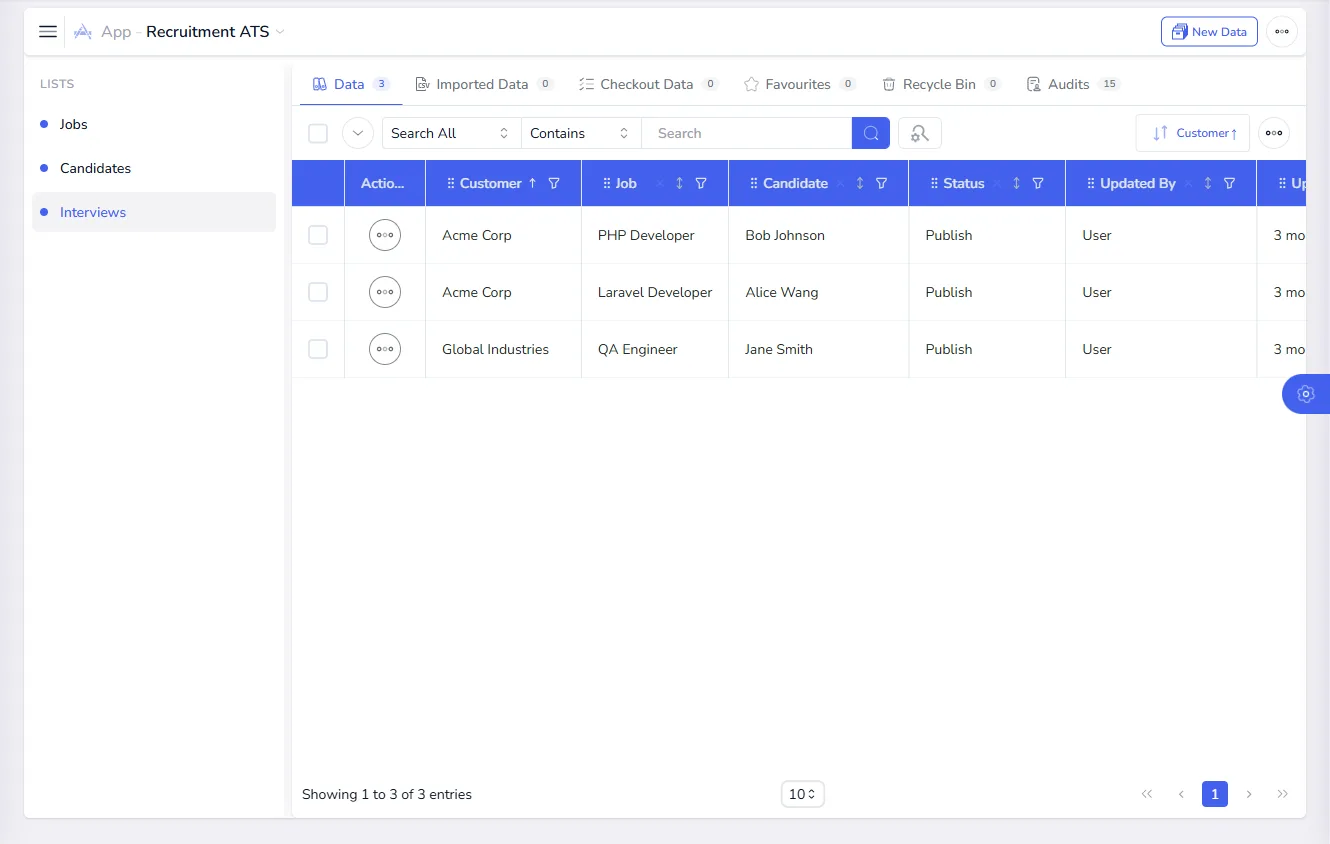Image resolution: width=1330 pixels, height=844 pixels.
Task: Open the advanced search icon button
Action: [x=920, y=133]
